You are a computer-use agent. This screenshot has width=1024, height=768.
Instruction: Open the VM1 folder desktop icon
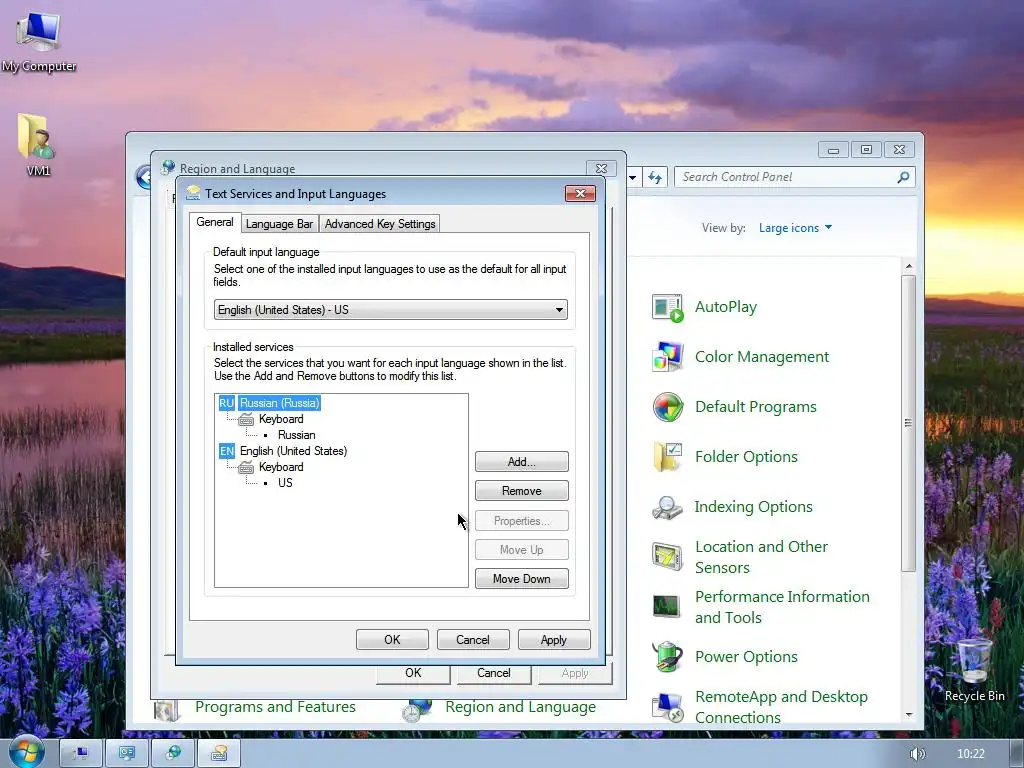pos(38,145)
